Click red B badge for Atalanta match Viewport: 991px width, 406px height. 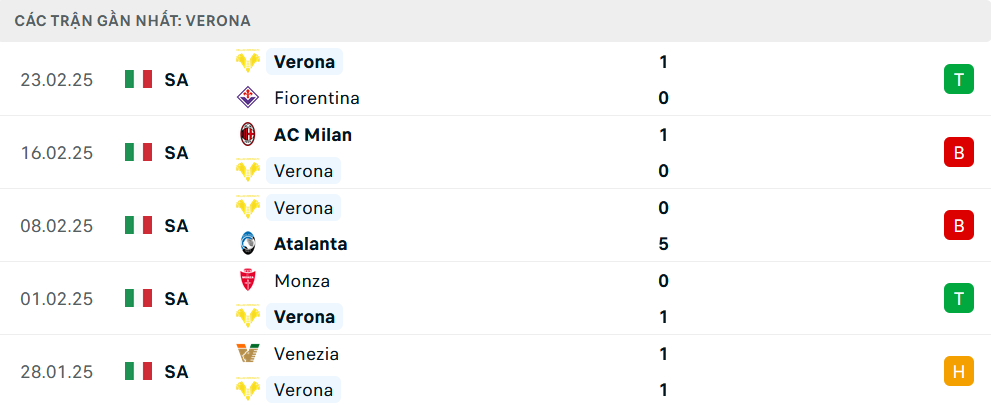pyautogui.click(x=958, y=226)
